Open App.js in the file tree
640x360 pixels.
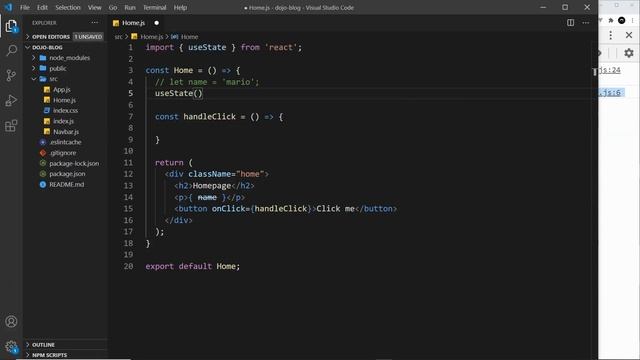click(x=62, y=89)
